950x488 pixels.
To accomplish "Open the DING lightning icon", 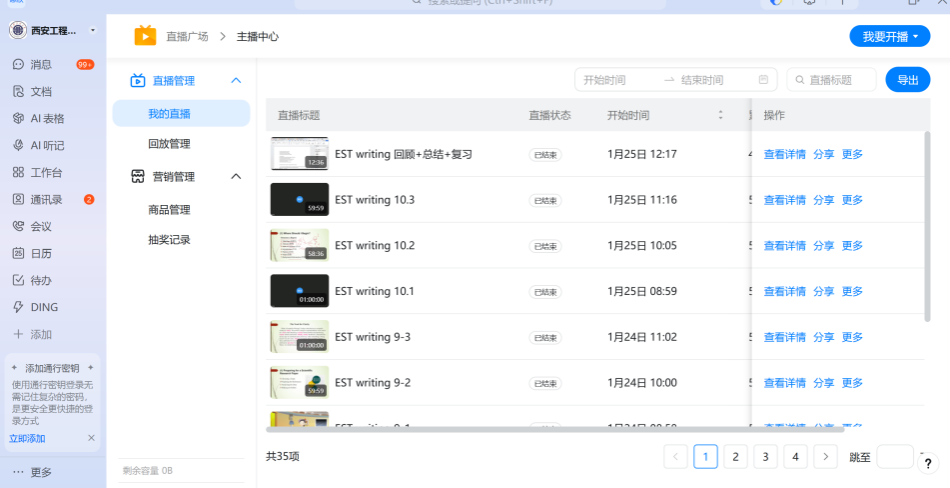I will (18, 307).
